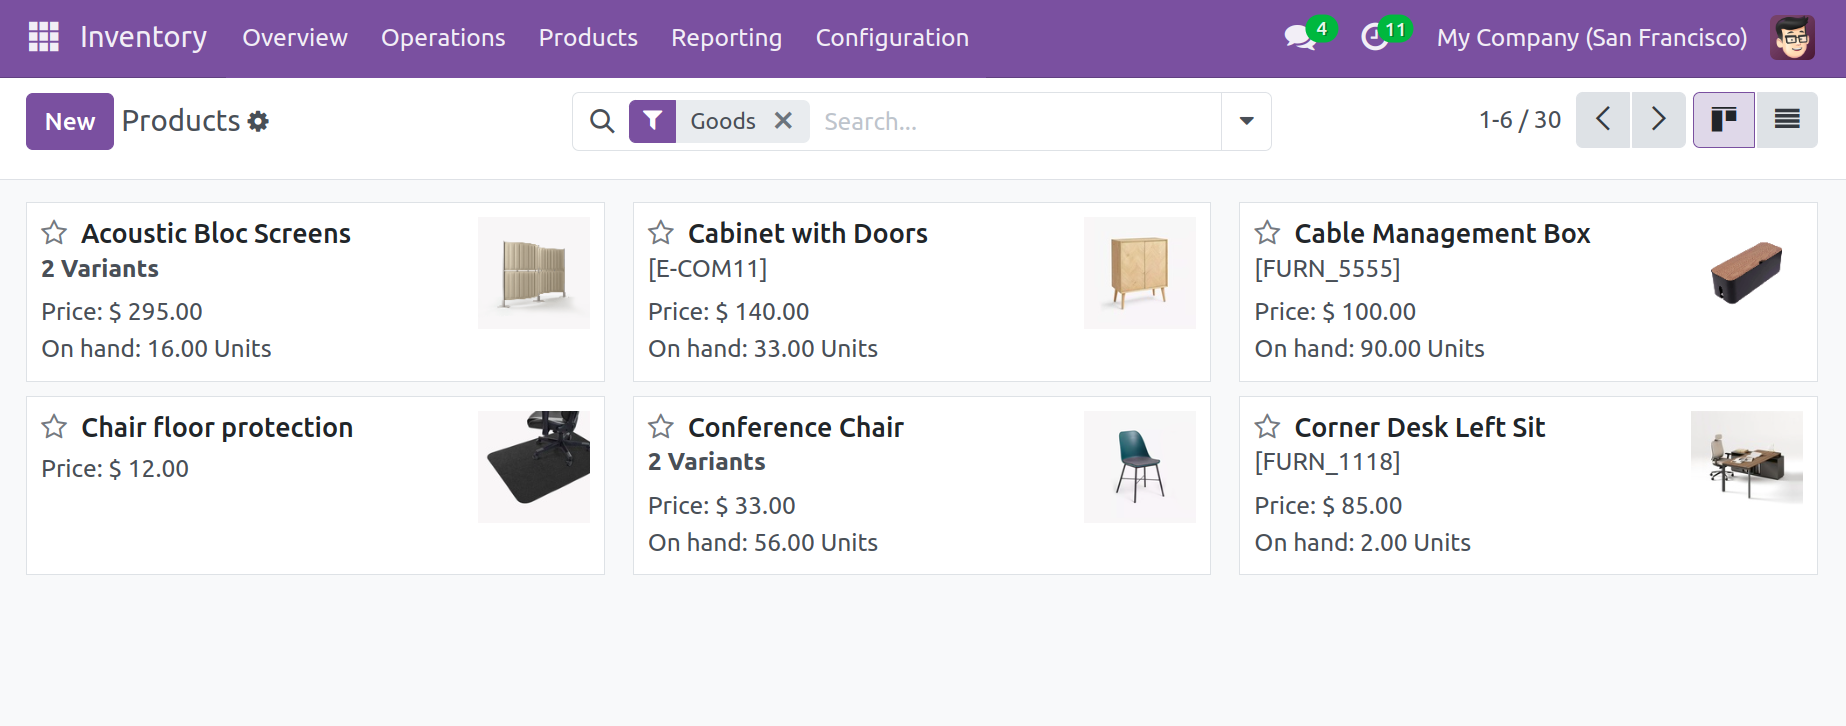The image size is (1846, 726).
Task: Click the New product button
Action: (69, 121)
